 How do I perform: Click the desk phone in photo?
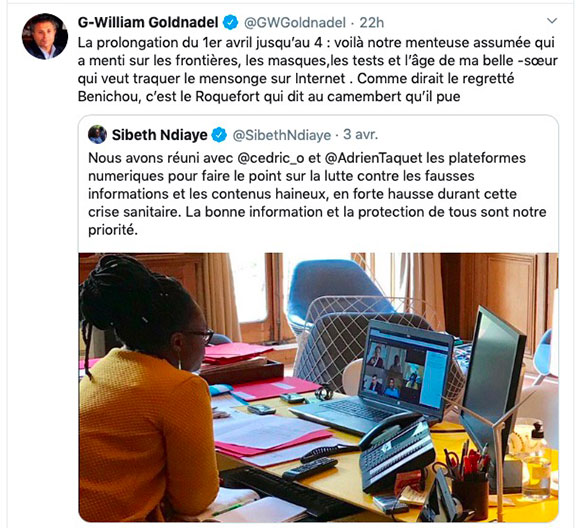pyautogui.click(x=398, y=454)
